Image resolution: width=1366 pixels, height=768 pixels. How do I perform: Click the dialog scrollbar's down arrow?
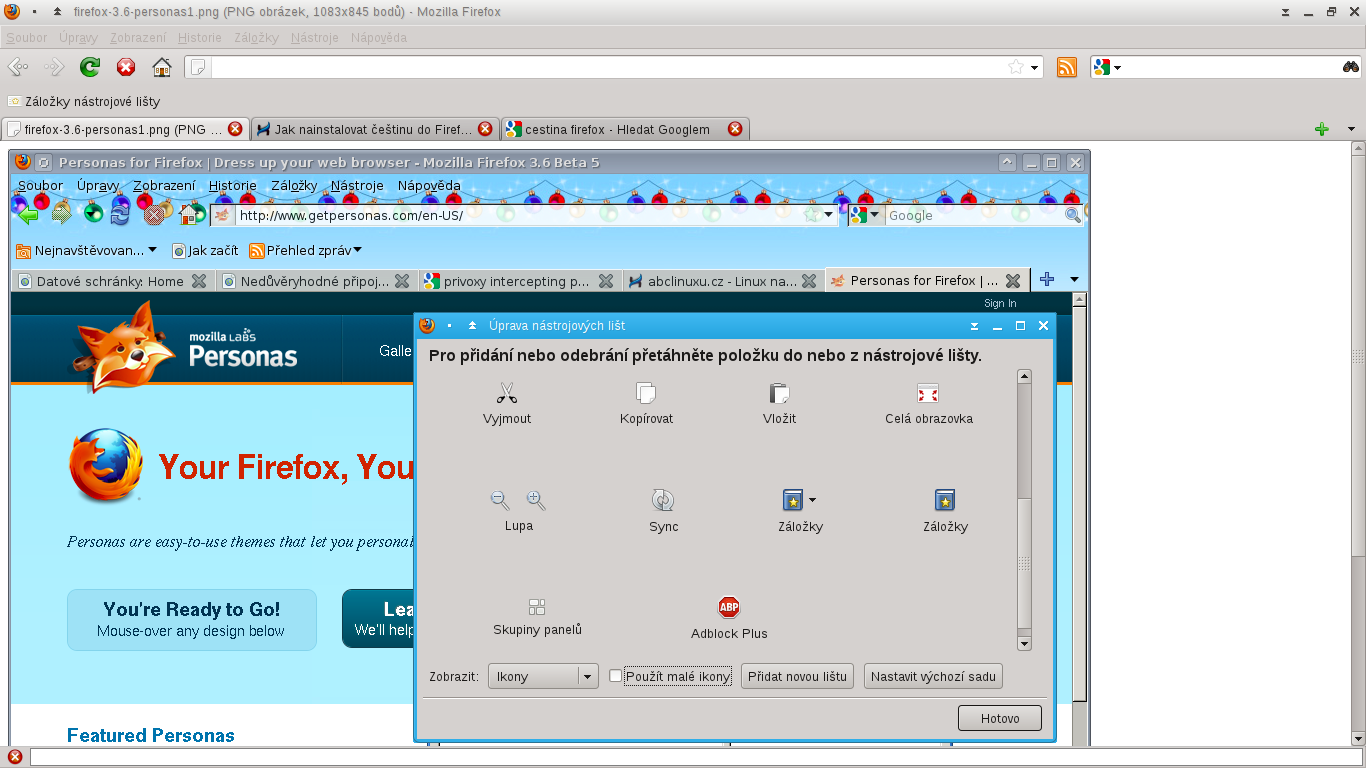(1023, 643)
